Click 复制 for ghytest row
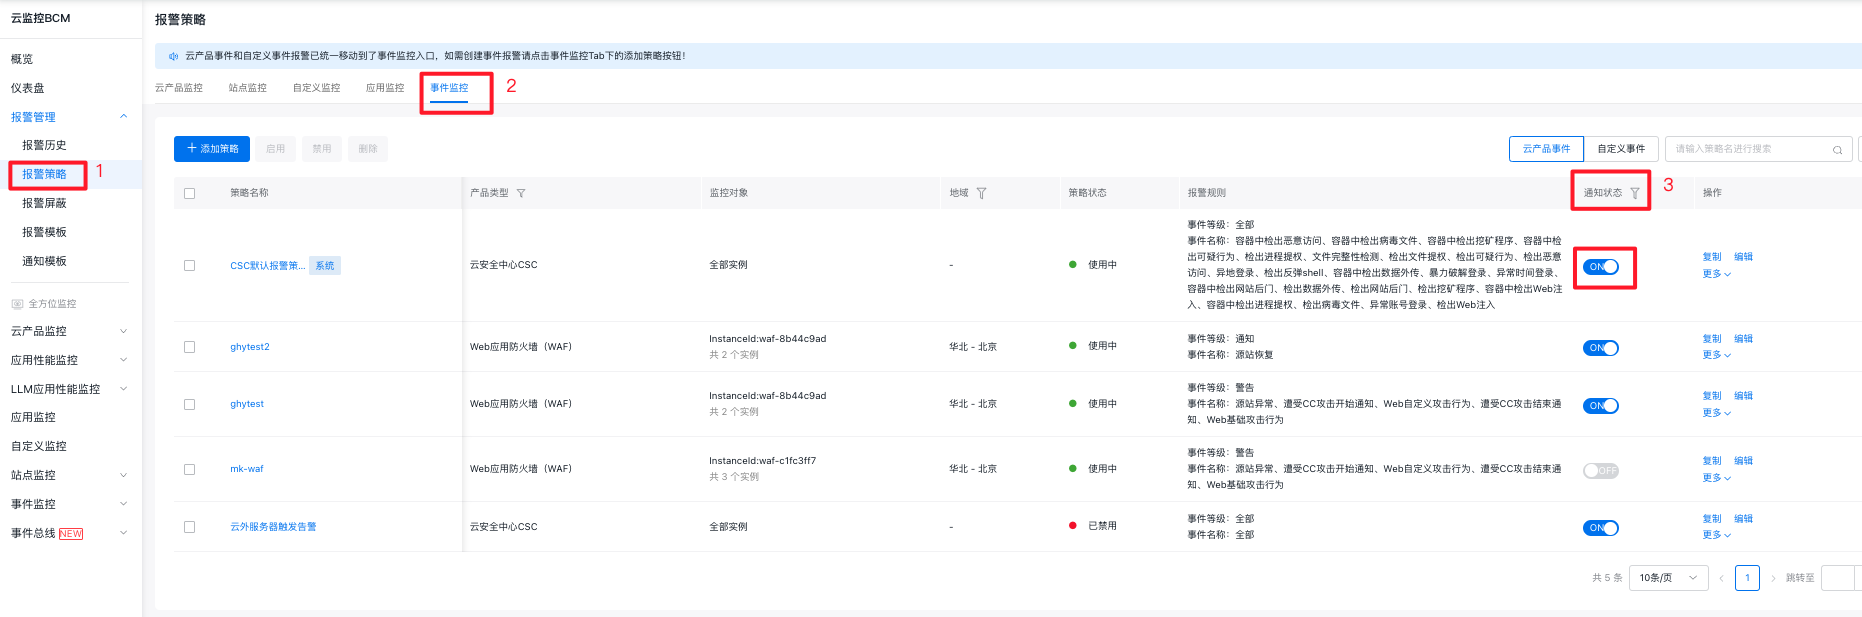Screen dimensions: 1862x617 coord(1712,396)
